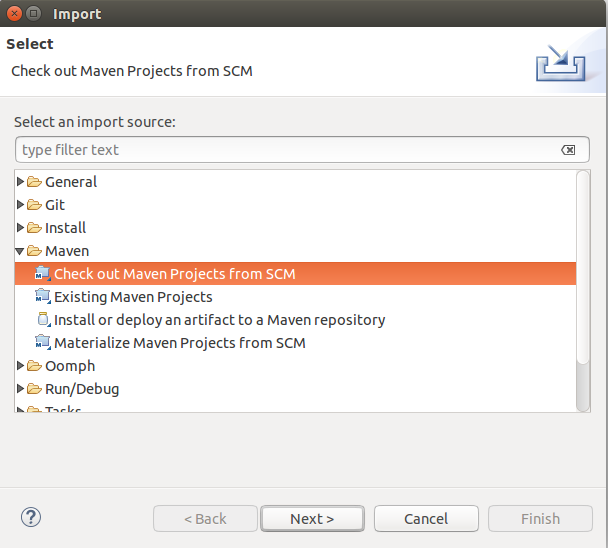Open the Help question mark icon
This screenshot has height=548, width=608.
pyautogui.click(x=30, y=518)
